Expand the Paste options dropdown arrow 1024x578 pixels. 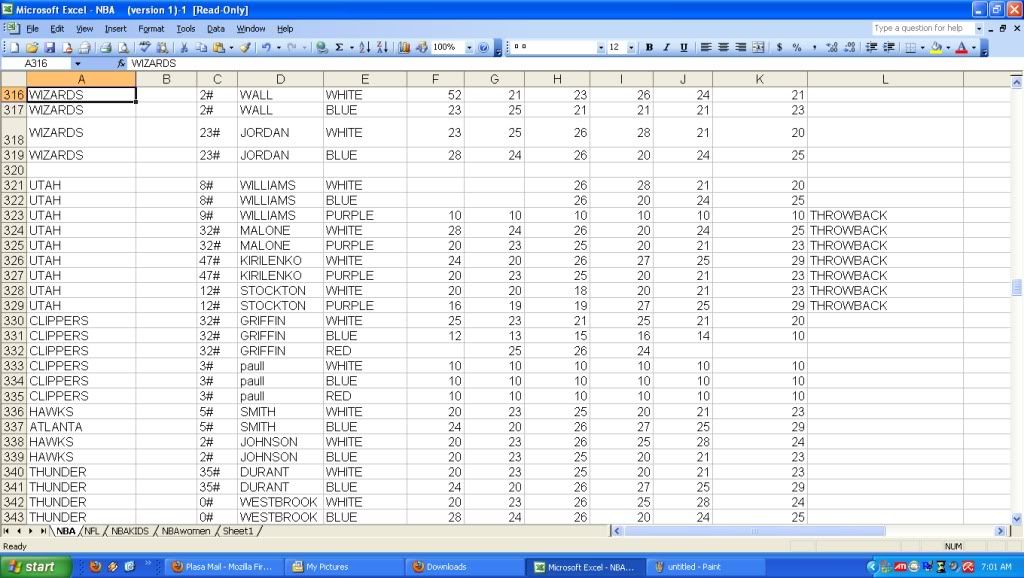(x=231, y=47)
